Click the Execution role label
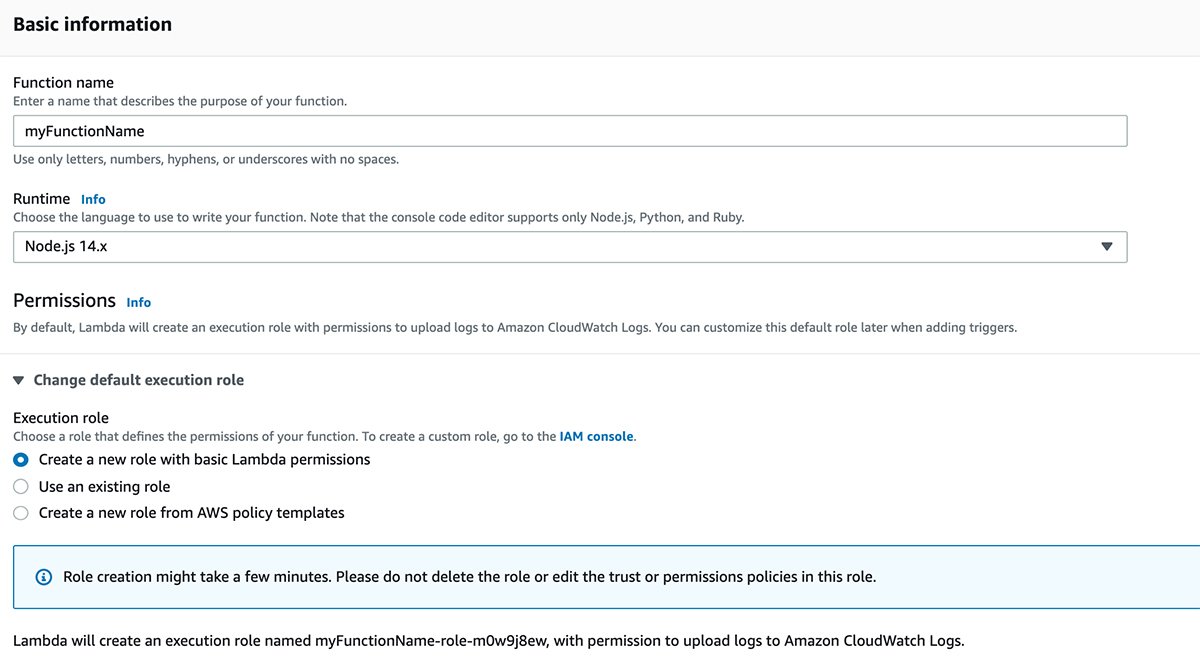This screenshot has width=1200, height=660. [61, 417]
